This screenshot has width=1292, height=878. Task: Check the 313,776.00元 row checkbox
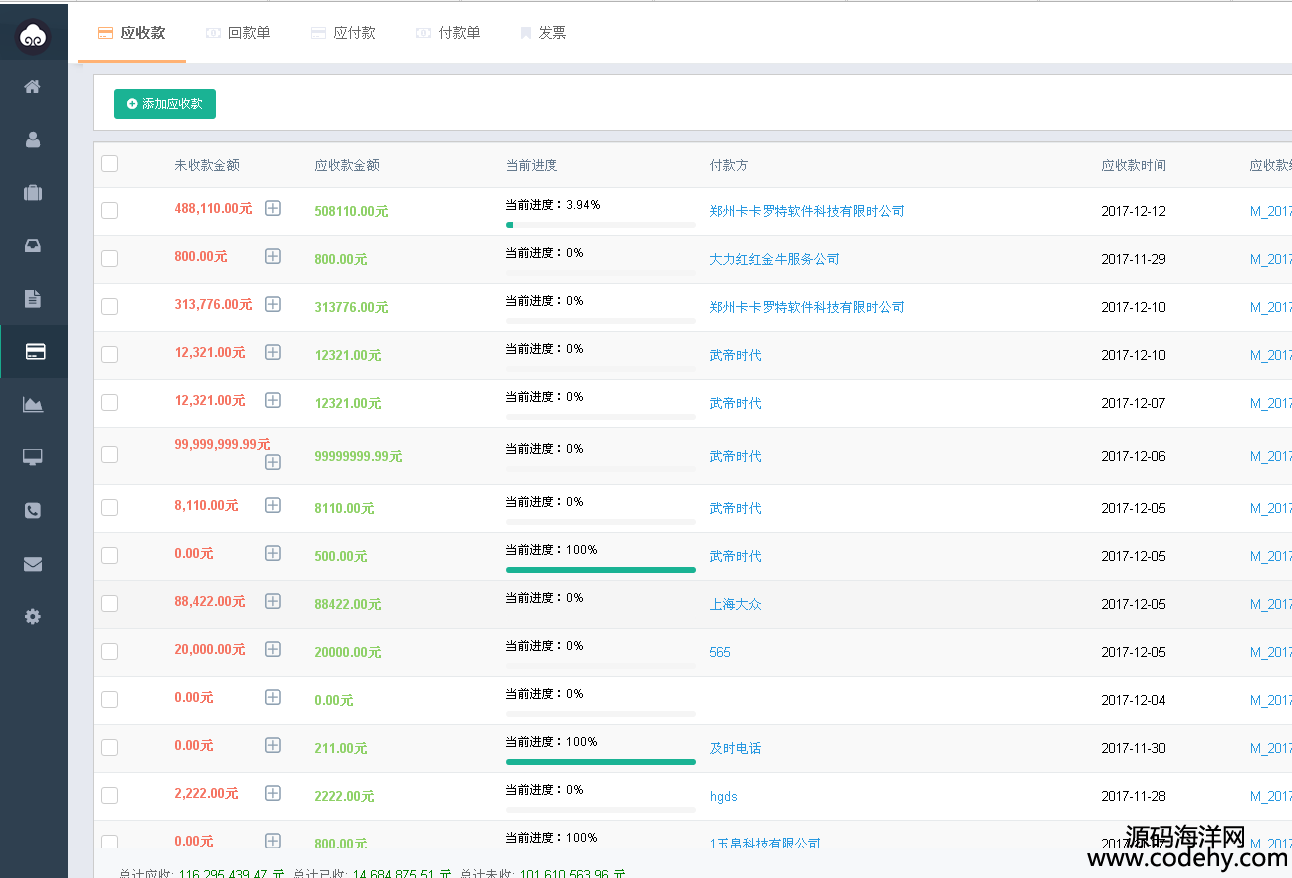coord(110,306)
